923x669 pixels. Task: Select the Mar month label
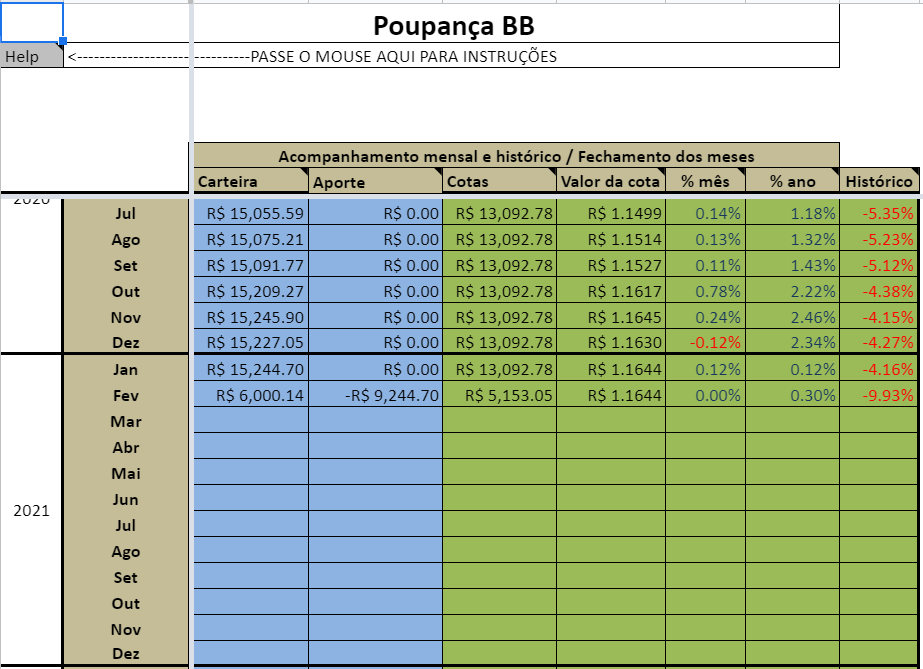(x=126, y=421)
